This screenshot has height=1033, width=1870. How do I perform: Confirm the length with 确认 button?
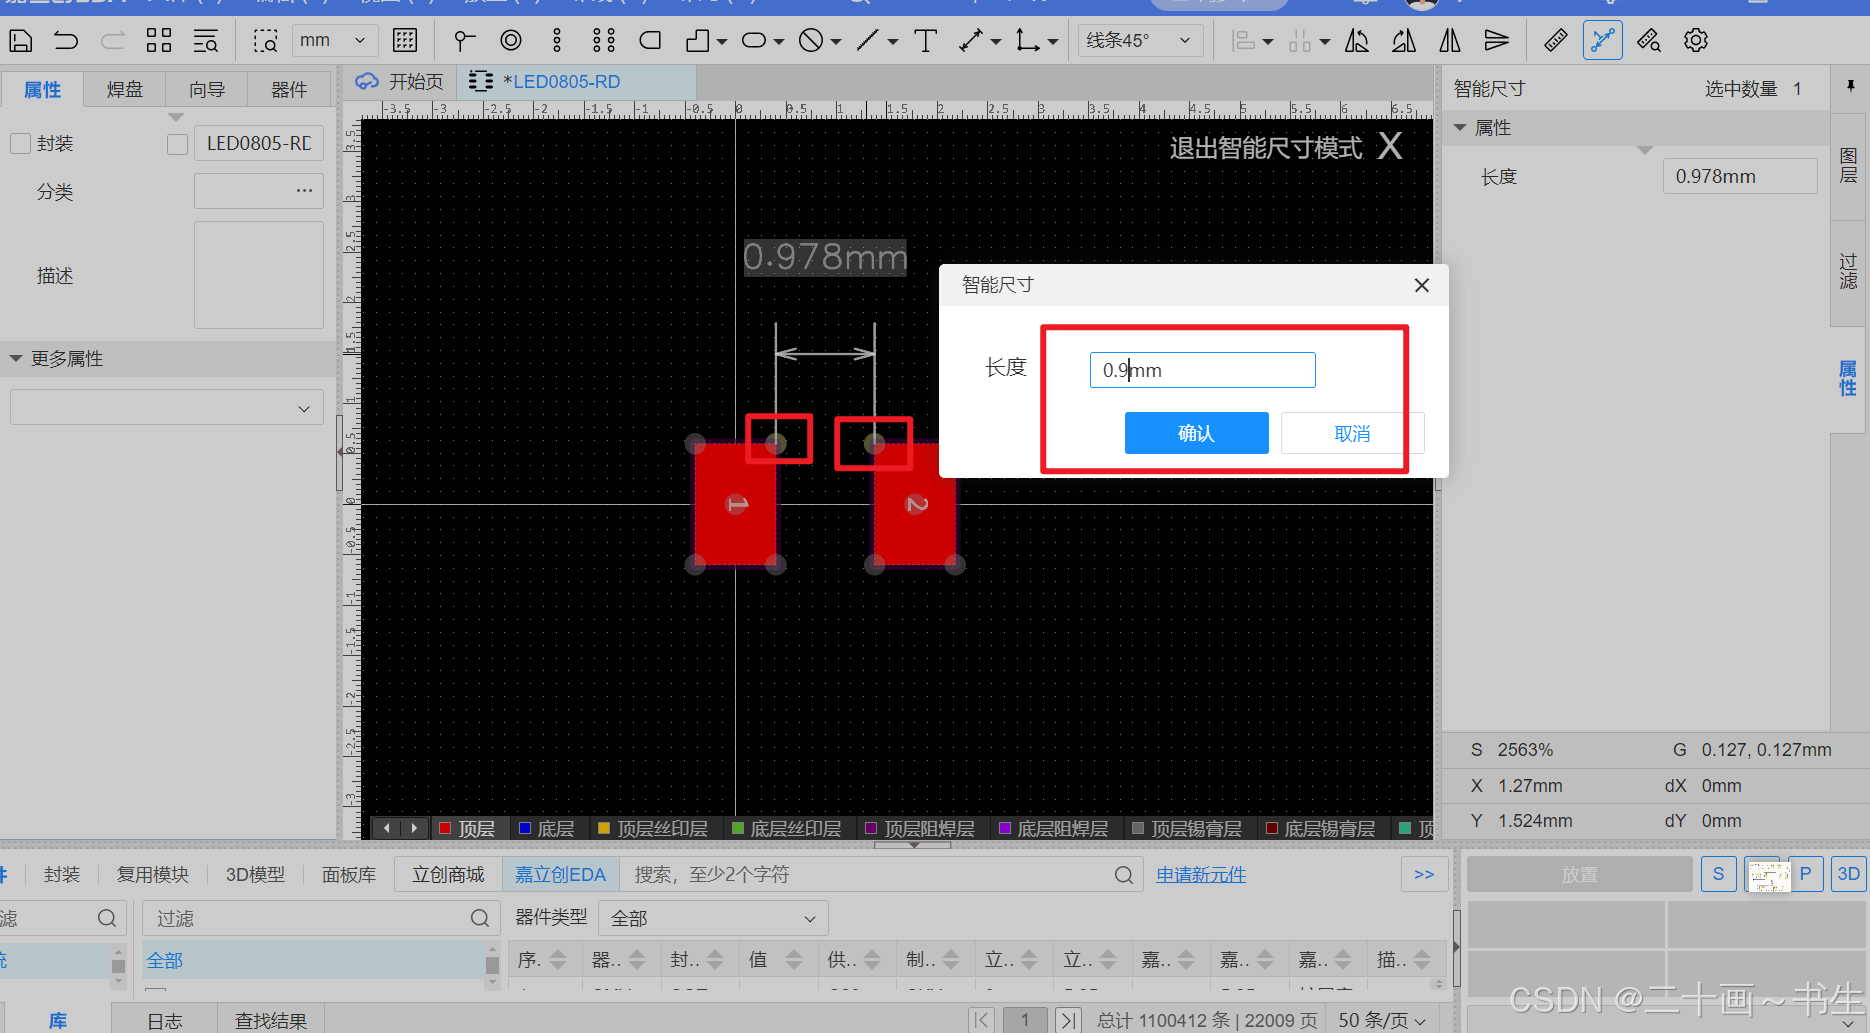[1196, 433]
